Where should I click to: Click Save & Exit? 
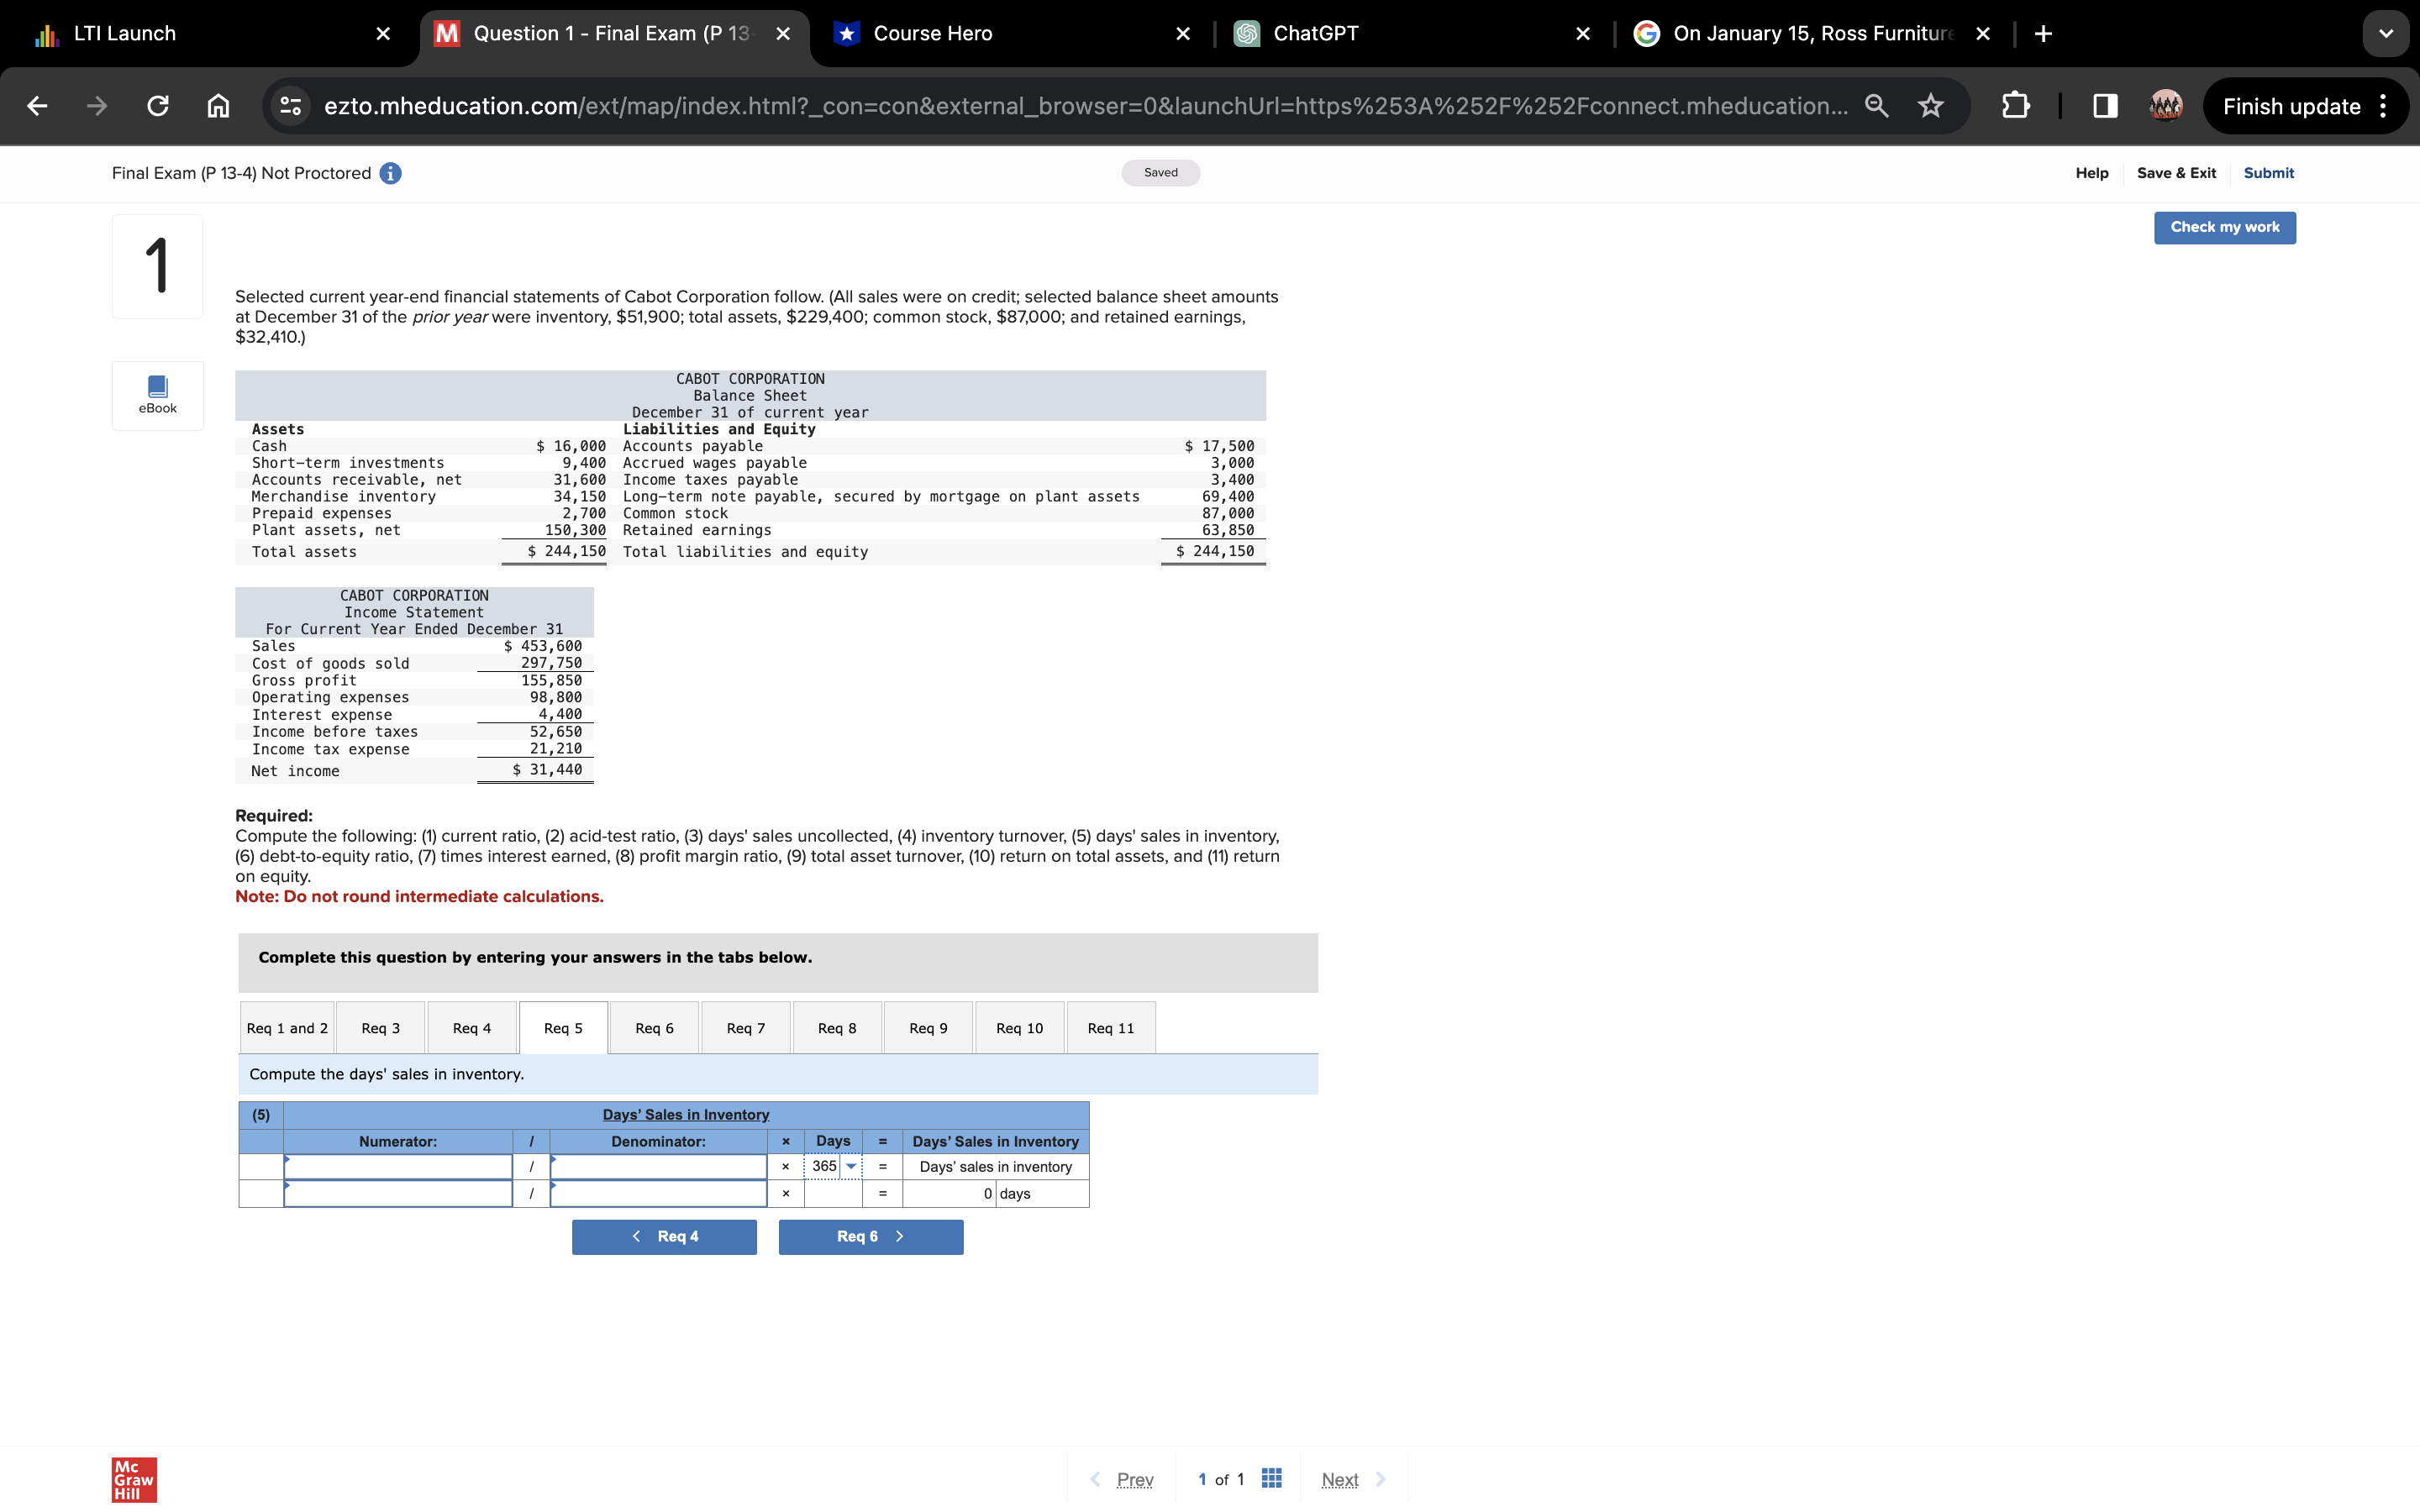[2176, 173]
